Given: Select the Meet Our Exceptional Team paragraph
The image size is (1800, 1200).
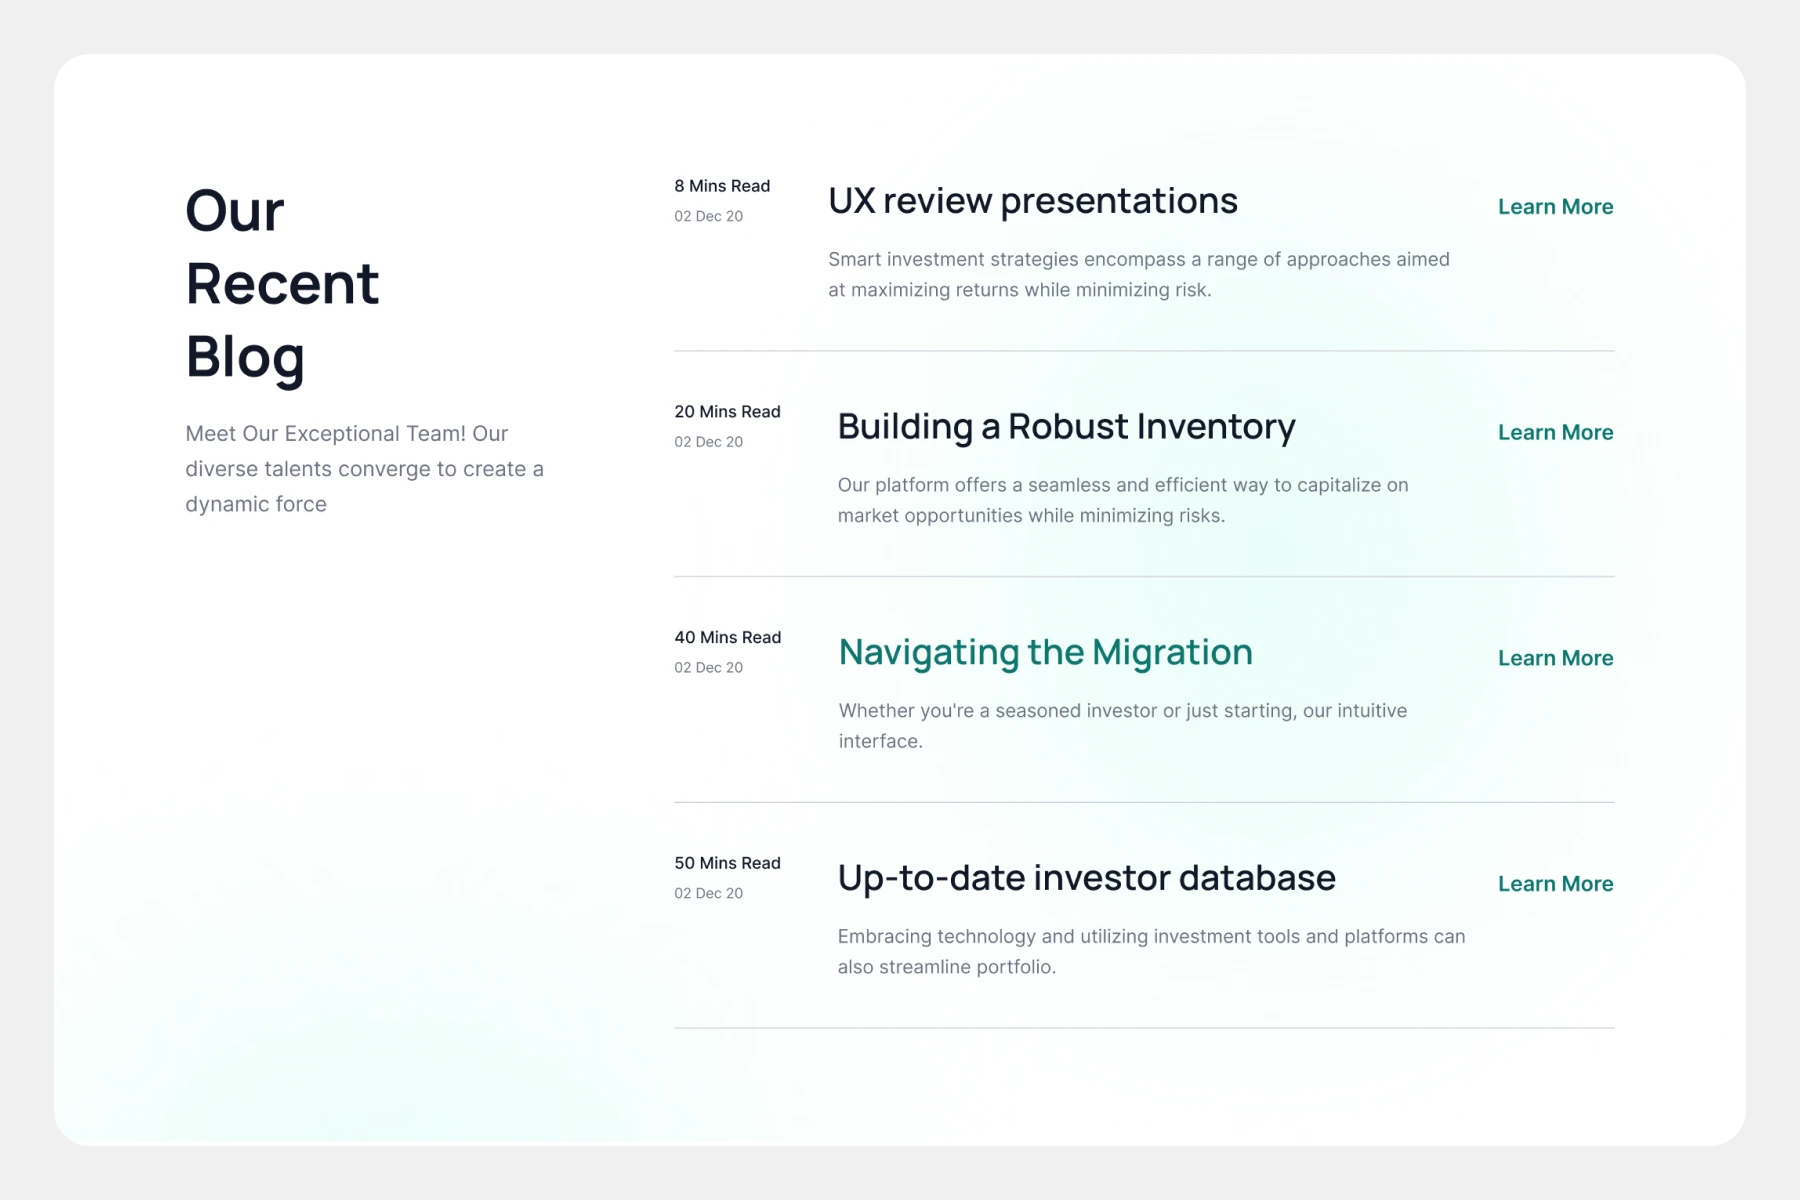Looking at the screenshot, I should click(364, 469).
